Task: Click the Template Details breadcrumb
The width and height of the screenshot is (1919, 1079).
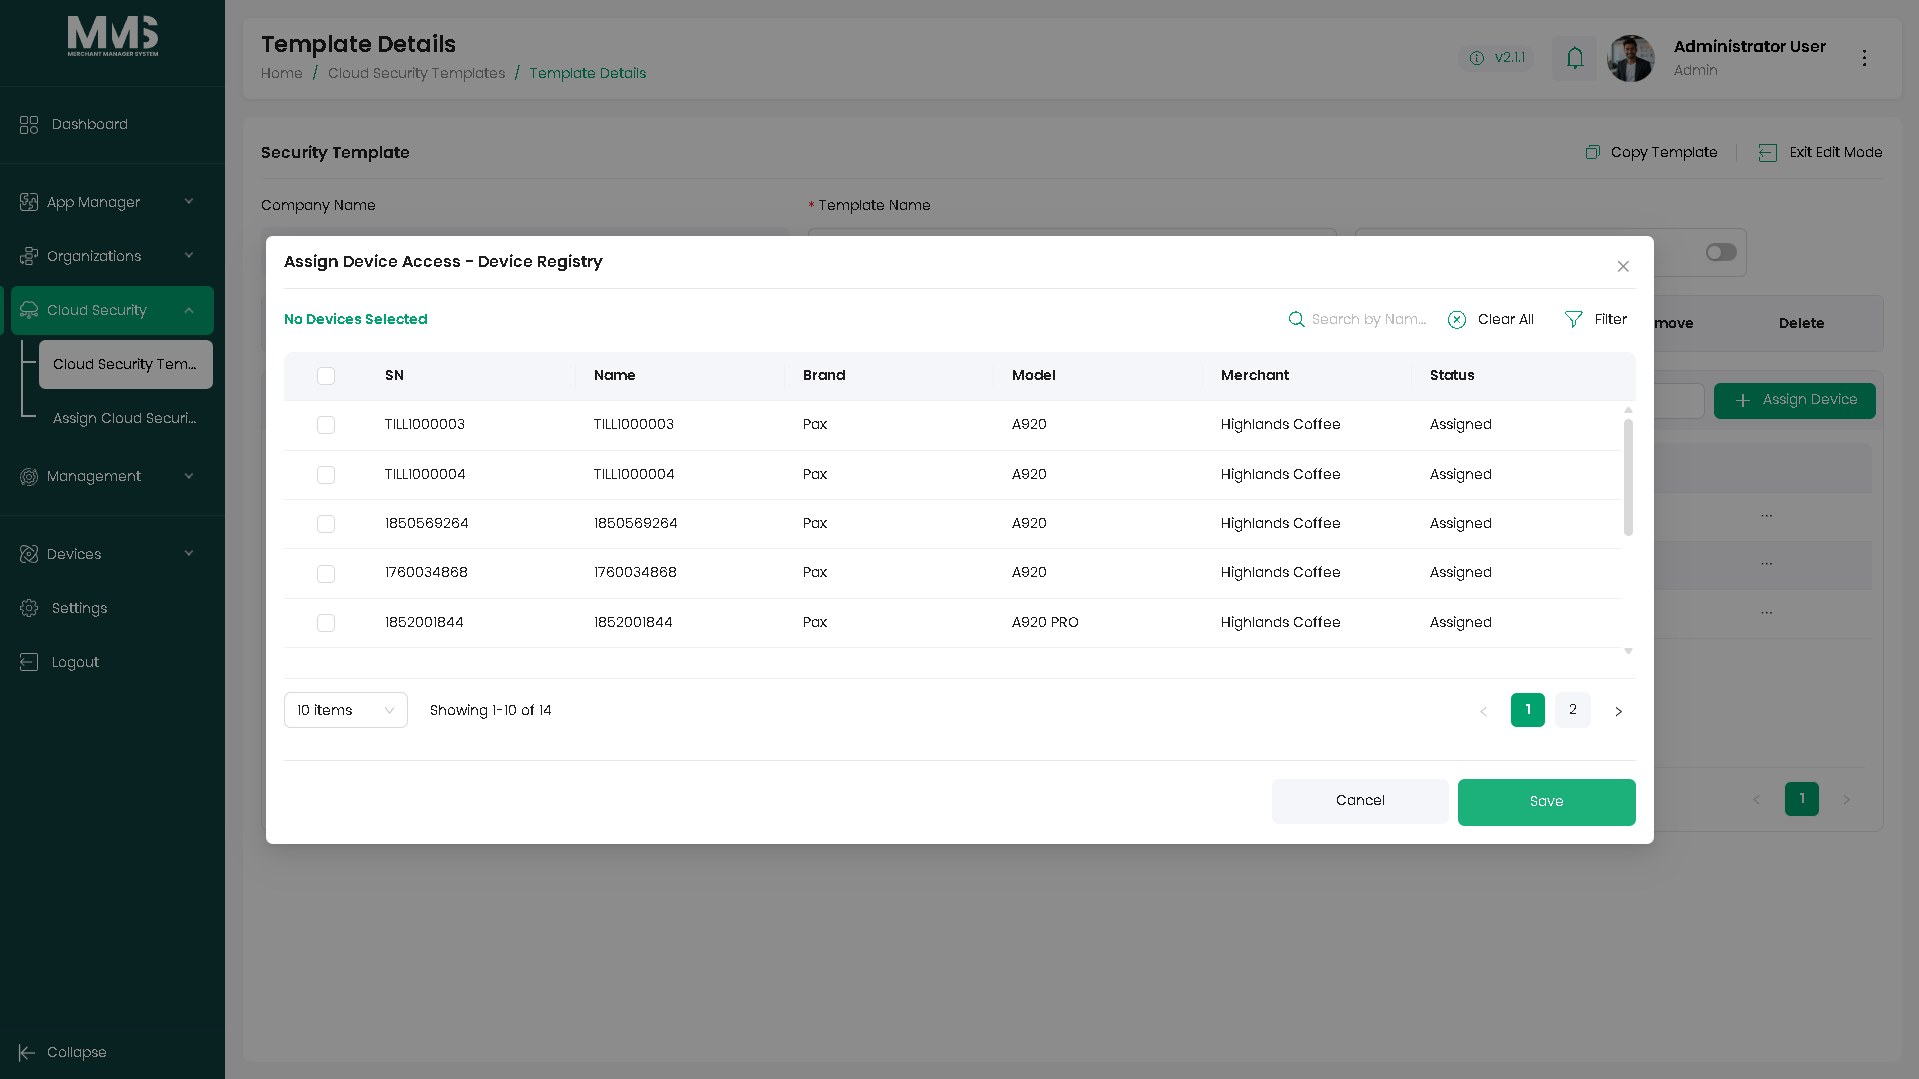Action: (588, 73)
